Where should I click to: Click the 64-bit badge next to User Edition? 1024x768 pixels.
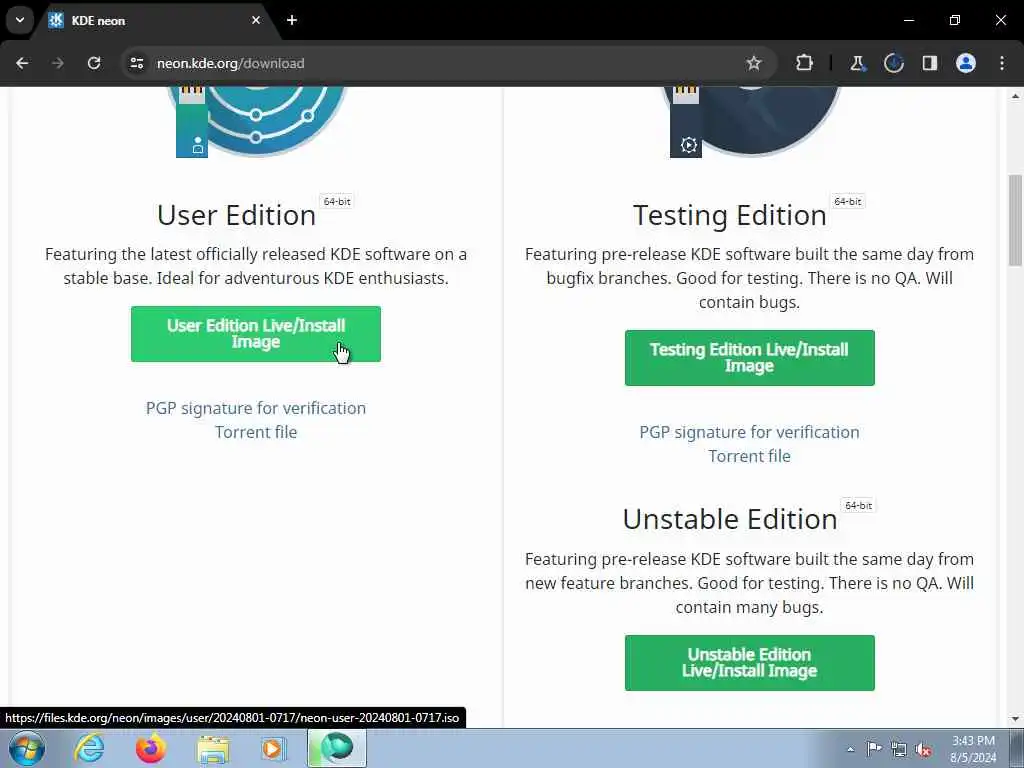pyautogui.click(x=337, y=201)
